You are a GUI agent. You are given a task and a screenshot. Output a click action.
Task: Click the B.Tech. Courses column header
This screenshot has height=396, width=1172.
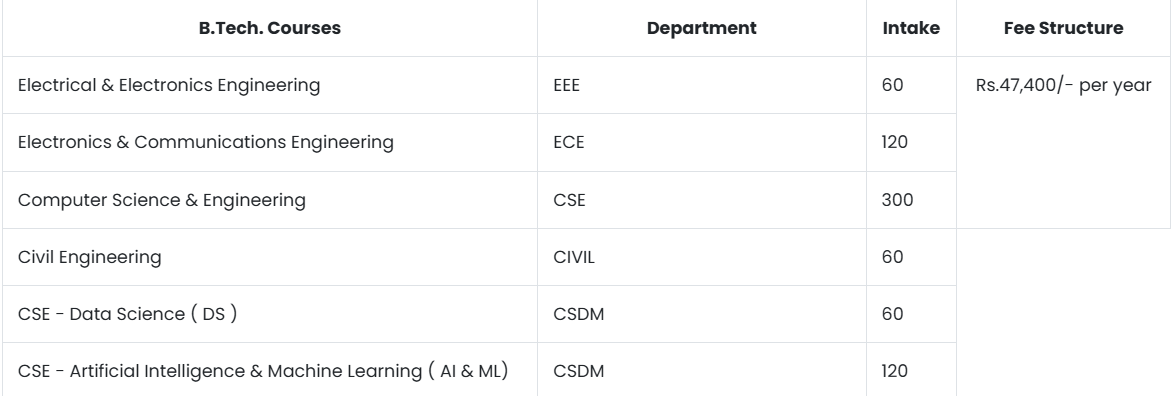coord(270,28)
